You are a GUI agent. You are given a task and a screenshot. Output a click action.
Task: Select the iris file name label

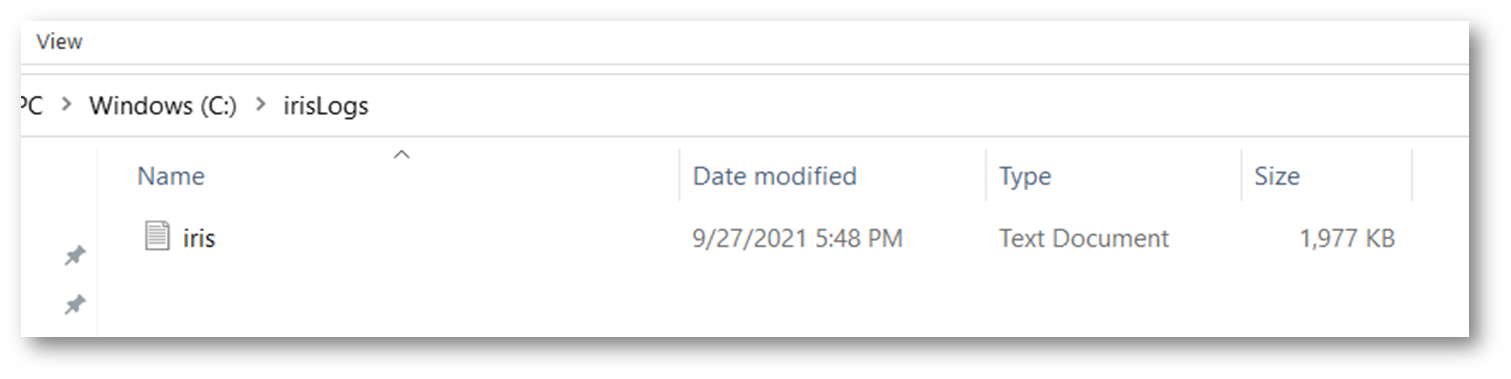(199, 238)
